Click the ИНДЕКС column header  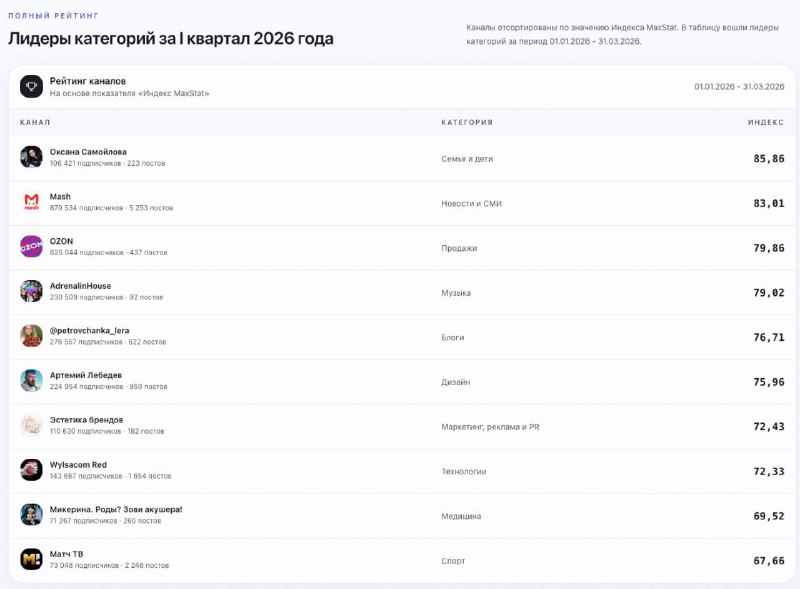click(x=766, y=122)
